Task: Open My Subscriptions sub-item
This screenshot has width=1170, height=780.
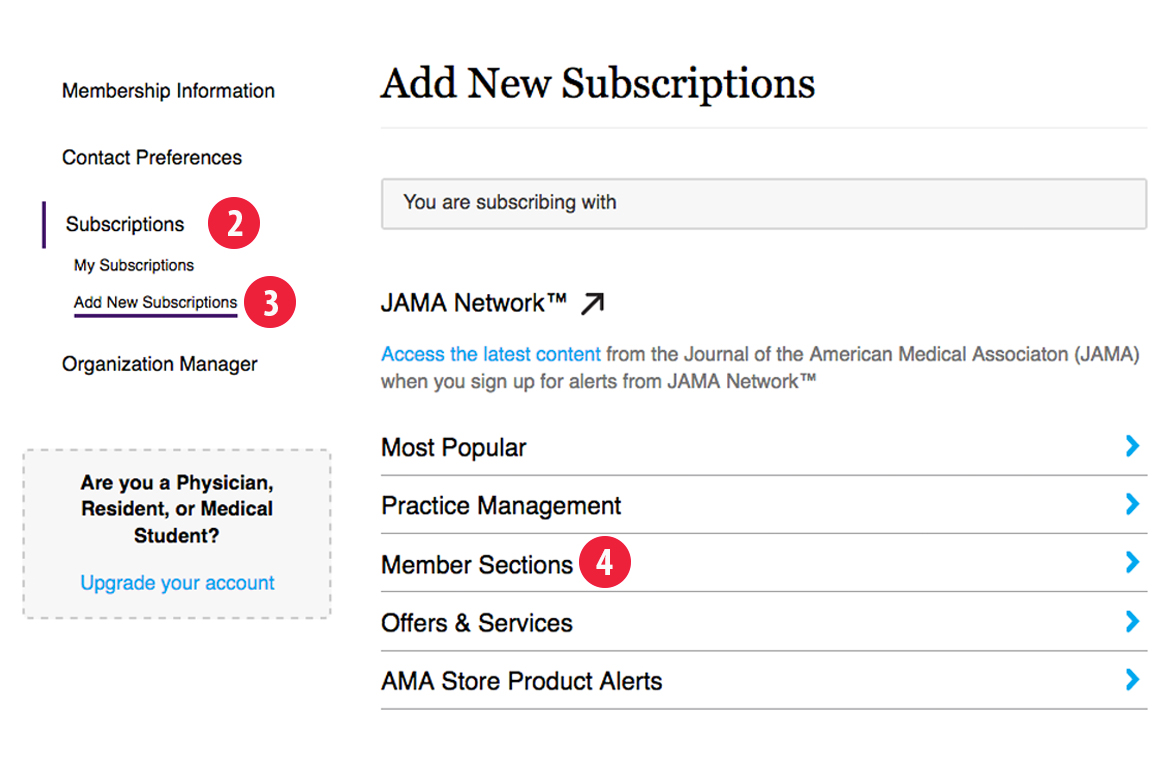Action: tap(134, 266)
